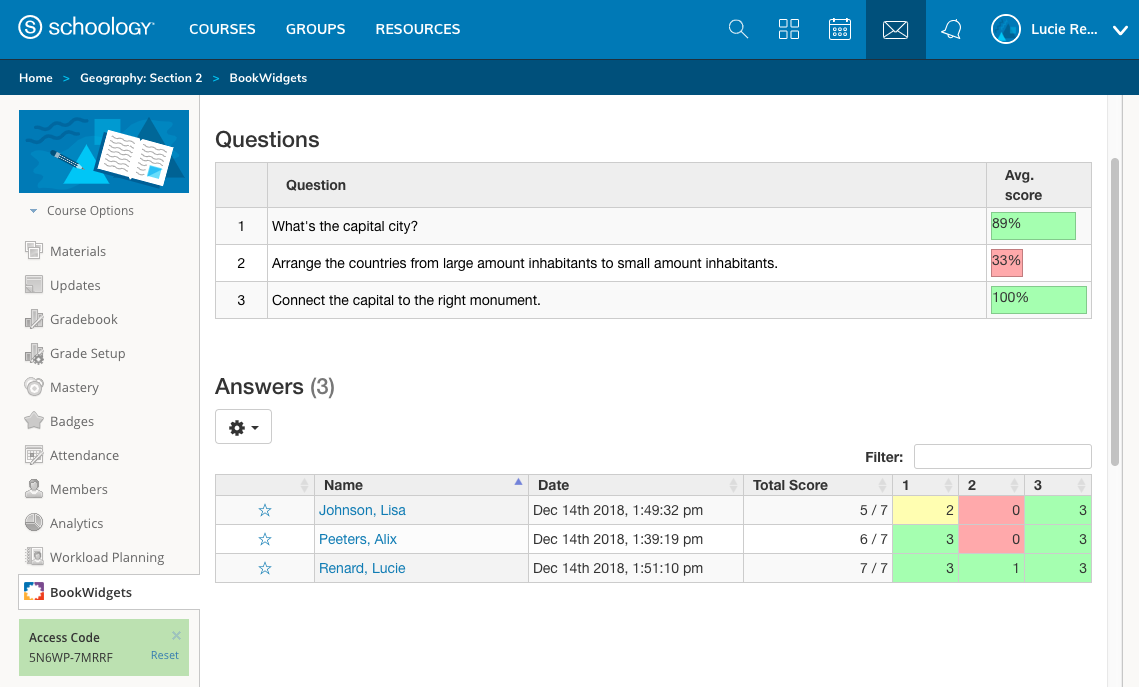Click the Badges star icon in sidebar
This screenshot has height=687, width=1139.
click(x=34, y=421)
